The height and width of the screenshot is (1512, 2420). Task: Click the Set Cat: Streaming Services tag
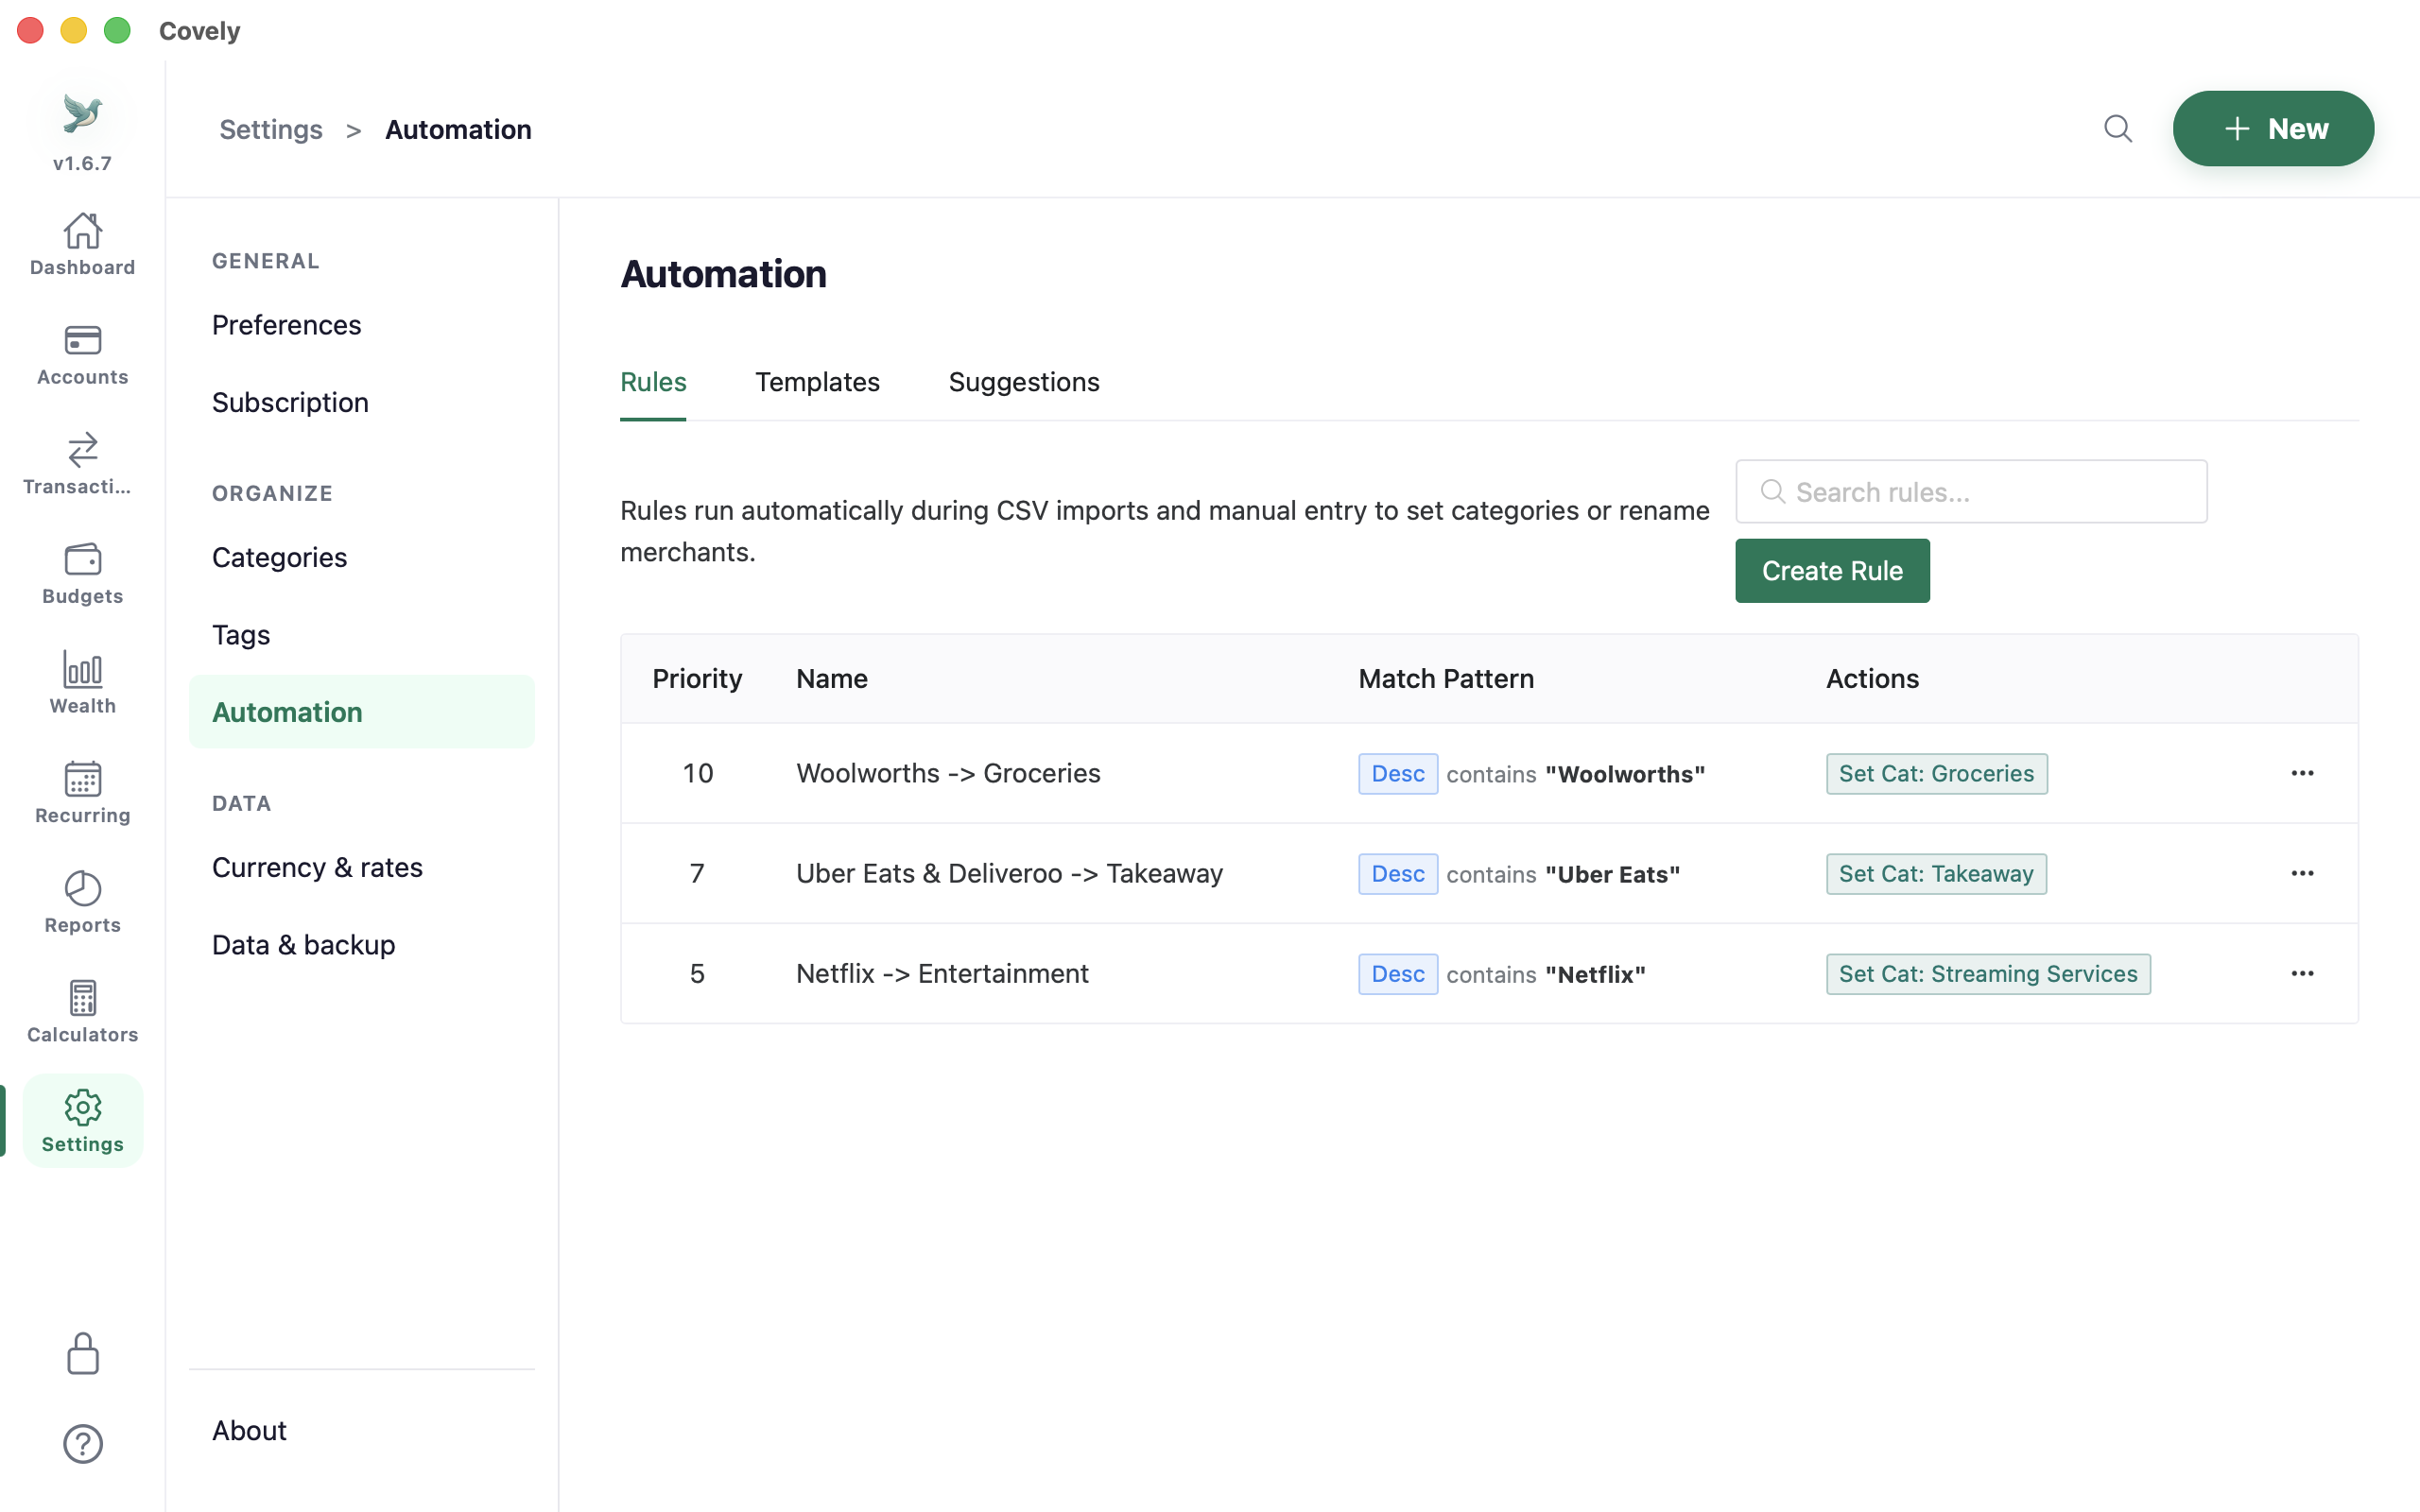[x=1988, y=973]
